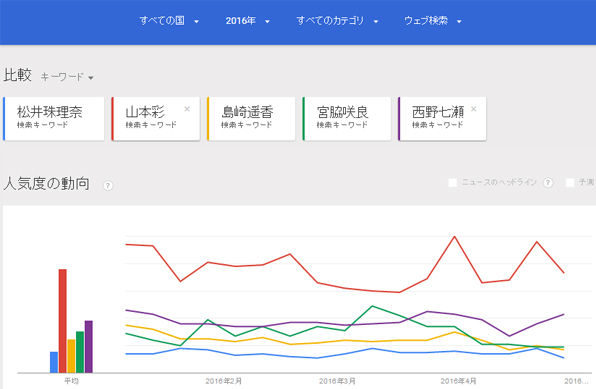Select the 山本彩 keyword card
Image resolution: width=596 pixels, height=389 pixels.
point(155,119)
